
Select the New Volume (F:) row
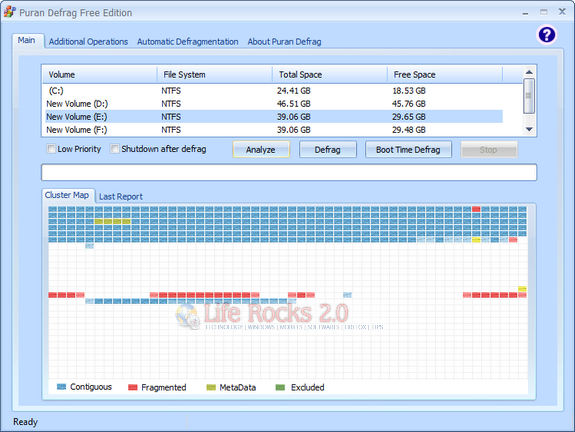pos(274,130)
